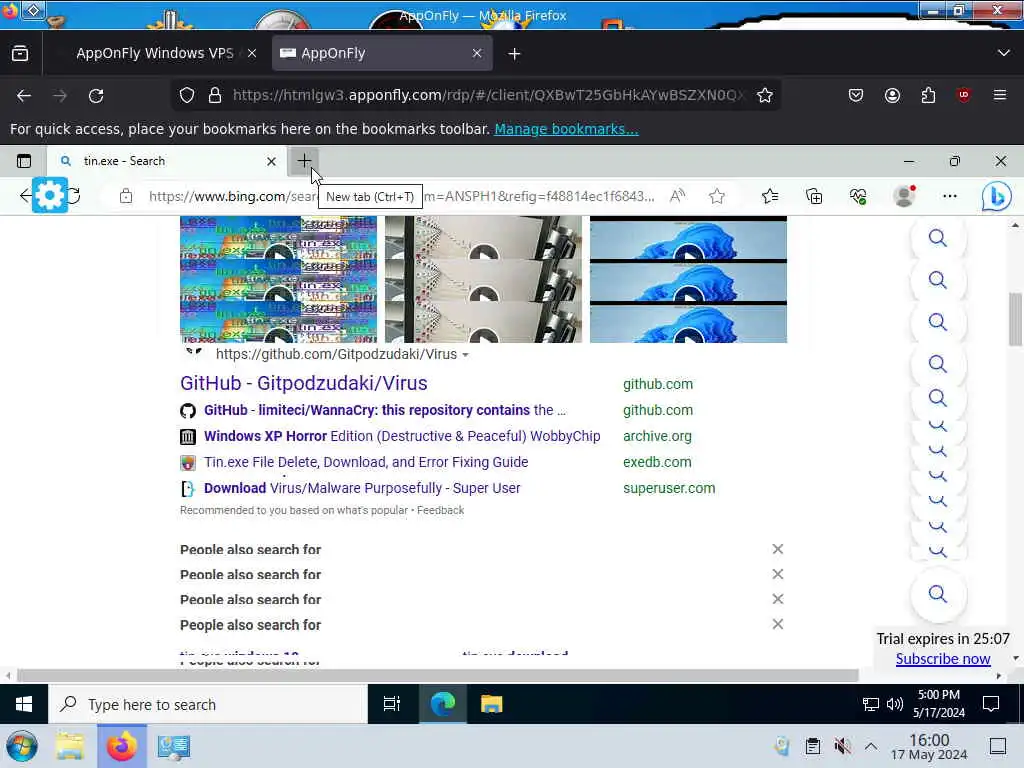Open Edge settings and more ellipsis
This screenshot has width=1024, height=768.
[x=950, y=196]
